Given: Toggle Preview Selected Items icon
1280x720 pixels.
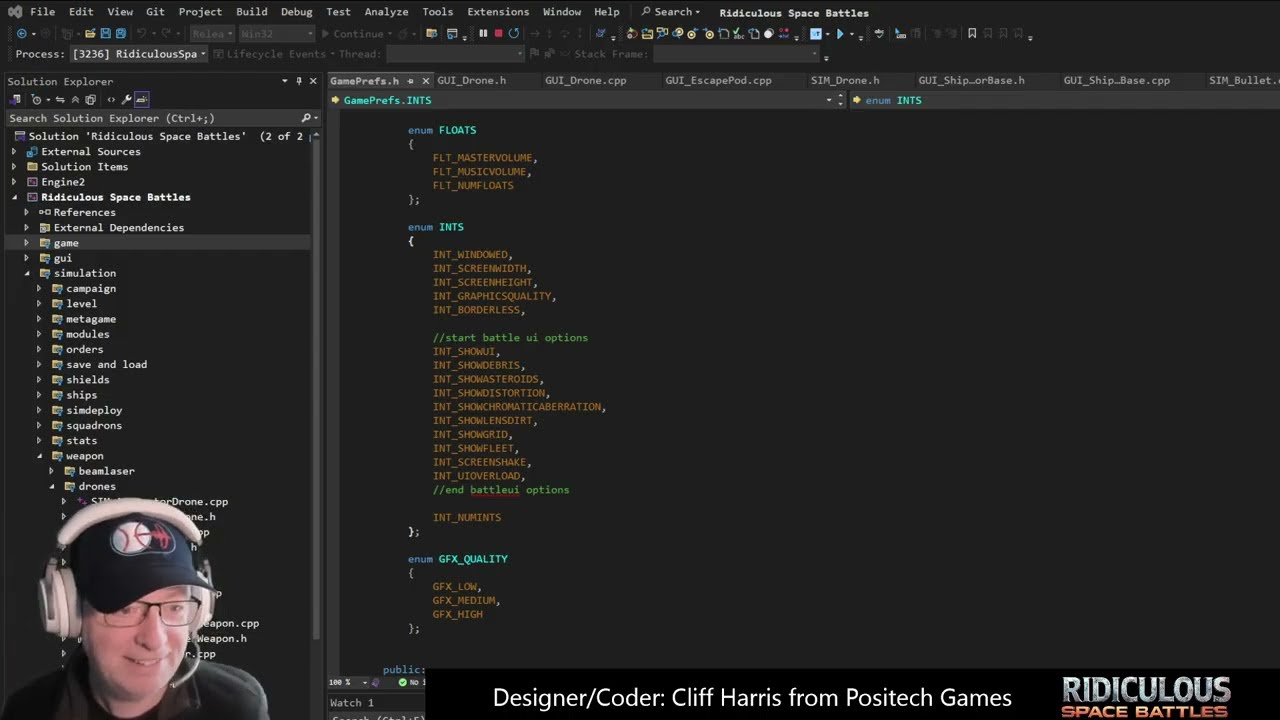Looking at the screenshot, I should (141, 100).
